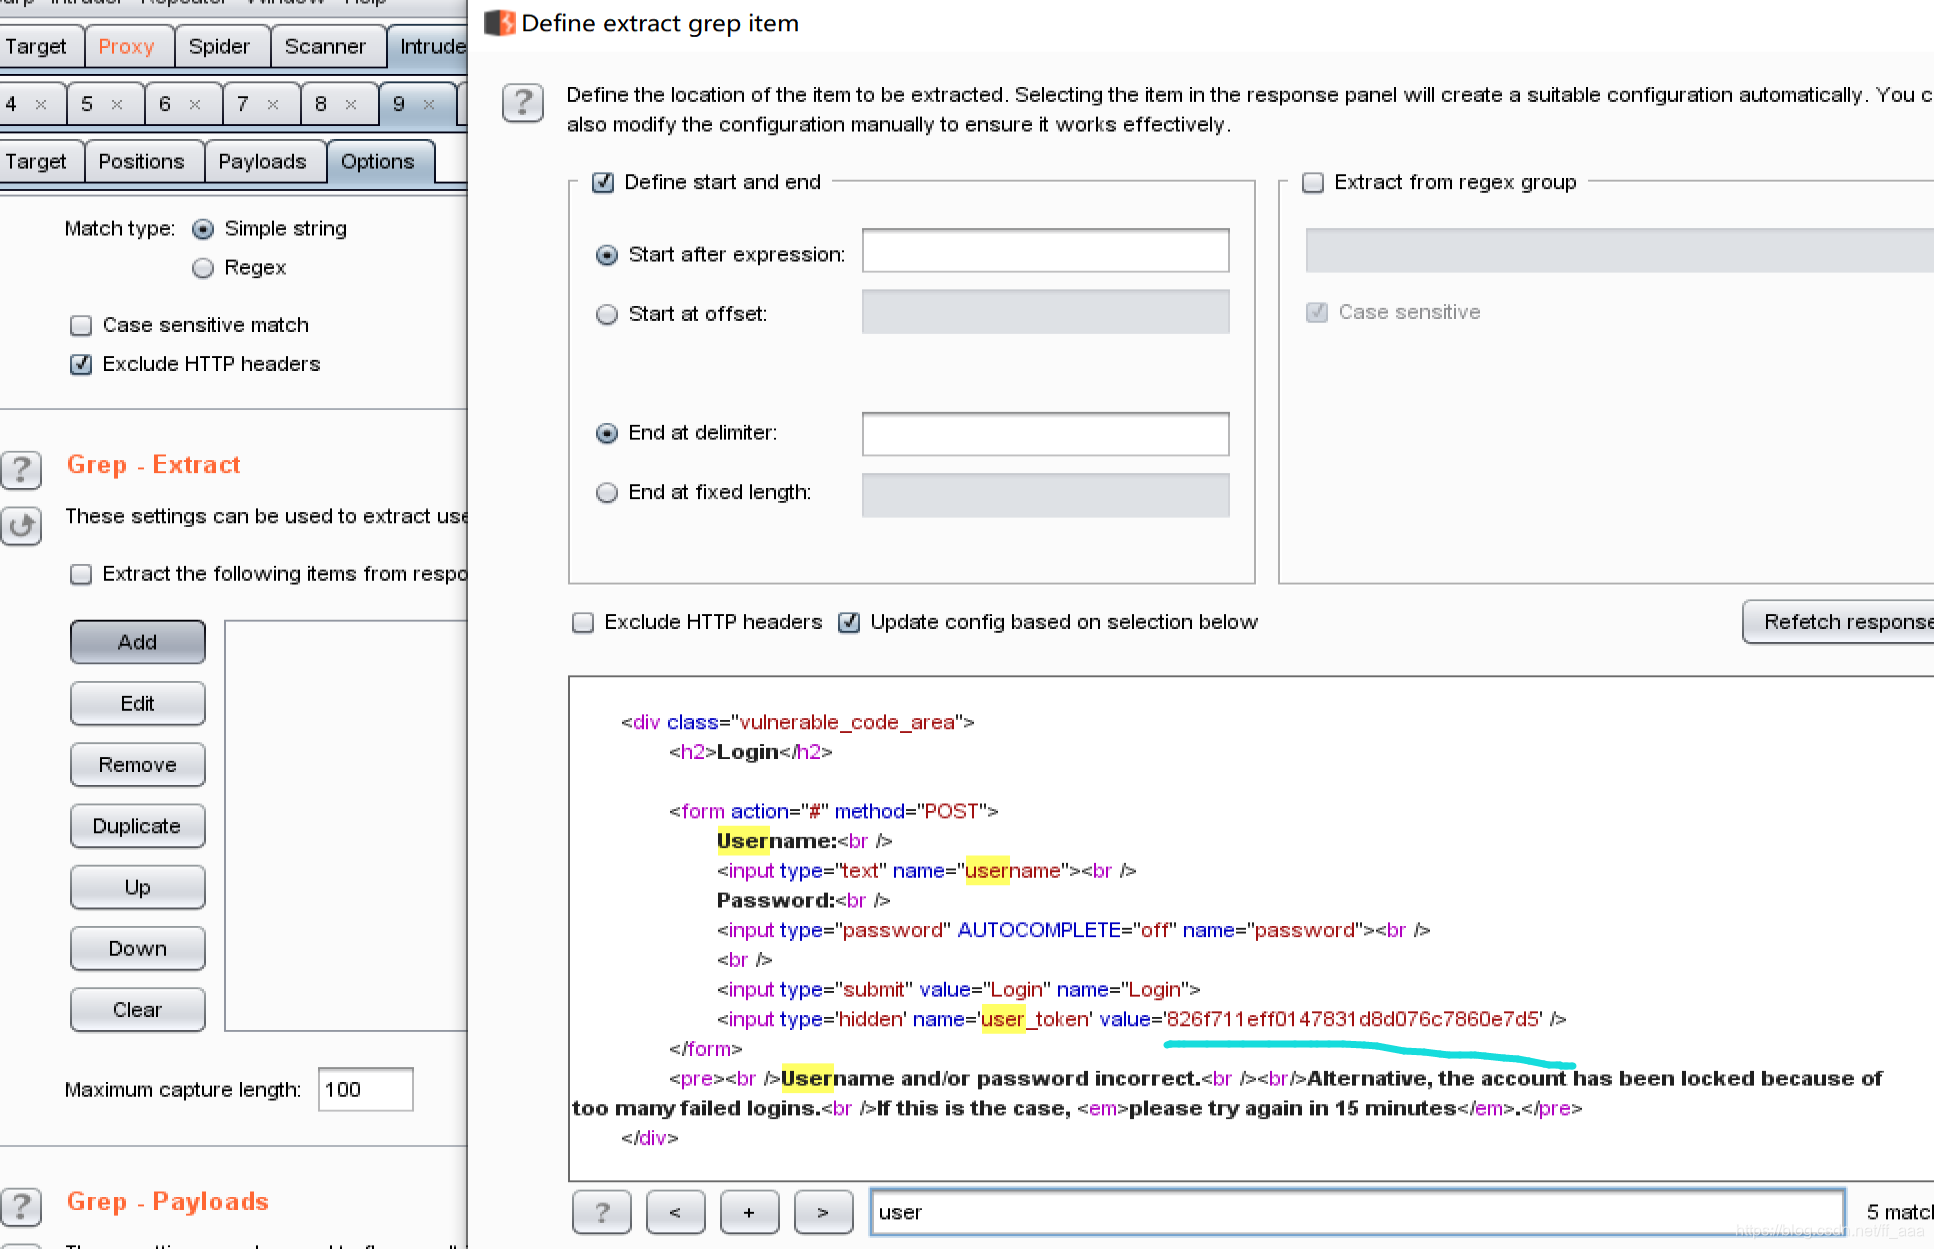Toggle the Define start and end checkbox

pos(603,182)
